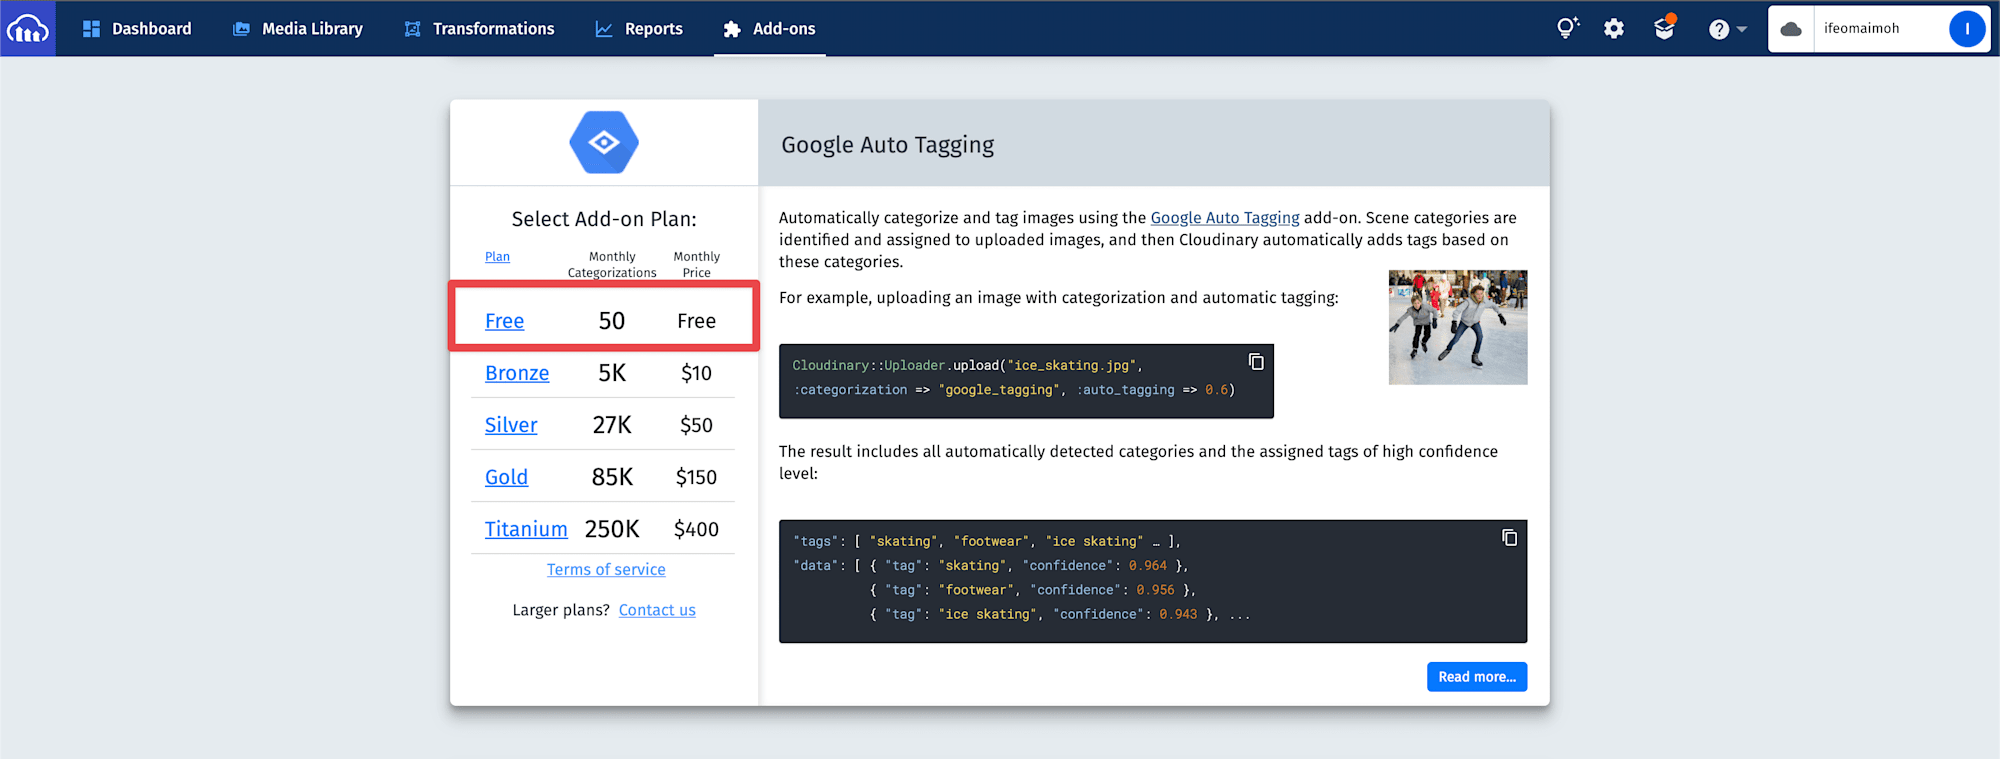Copy the tags JSON result snippet
2000x759 pixels.
pyautogui.click(x=1509, y=538)
